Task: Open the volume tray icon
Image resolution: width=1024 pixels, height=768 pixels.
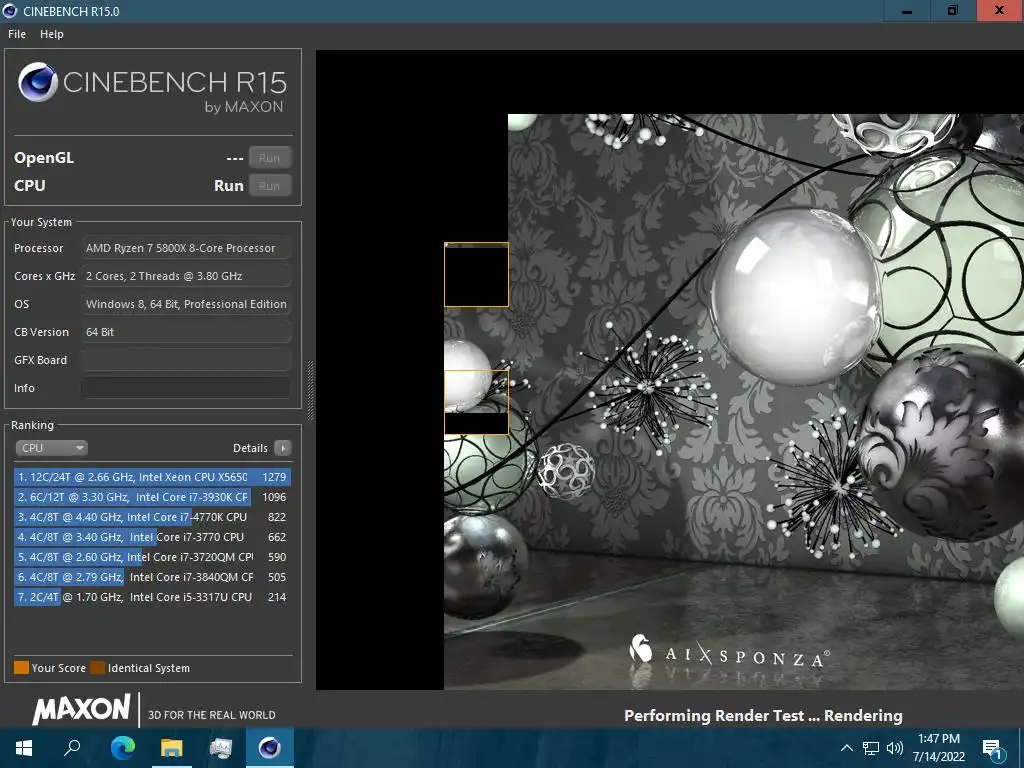Action: (x=895, y=748)
